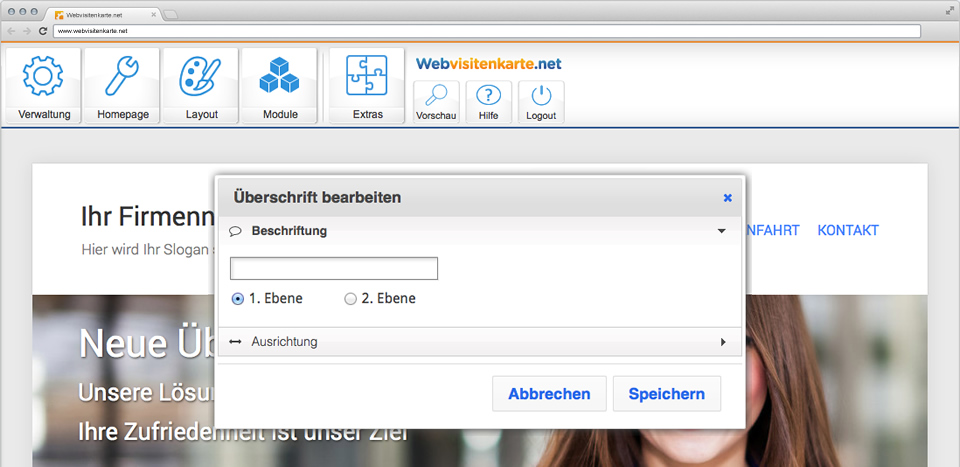
Task: Click the slogan text under the company name
Action: click(148, 250)
